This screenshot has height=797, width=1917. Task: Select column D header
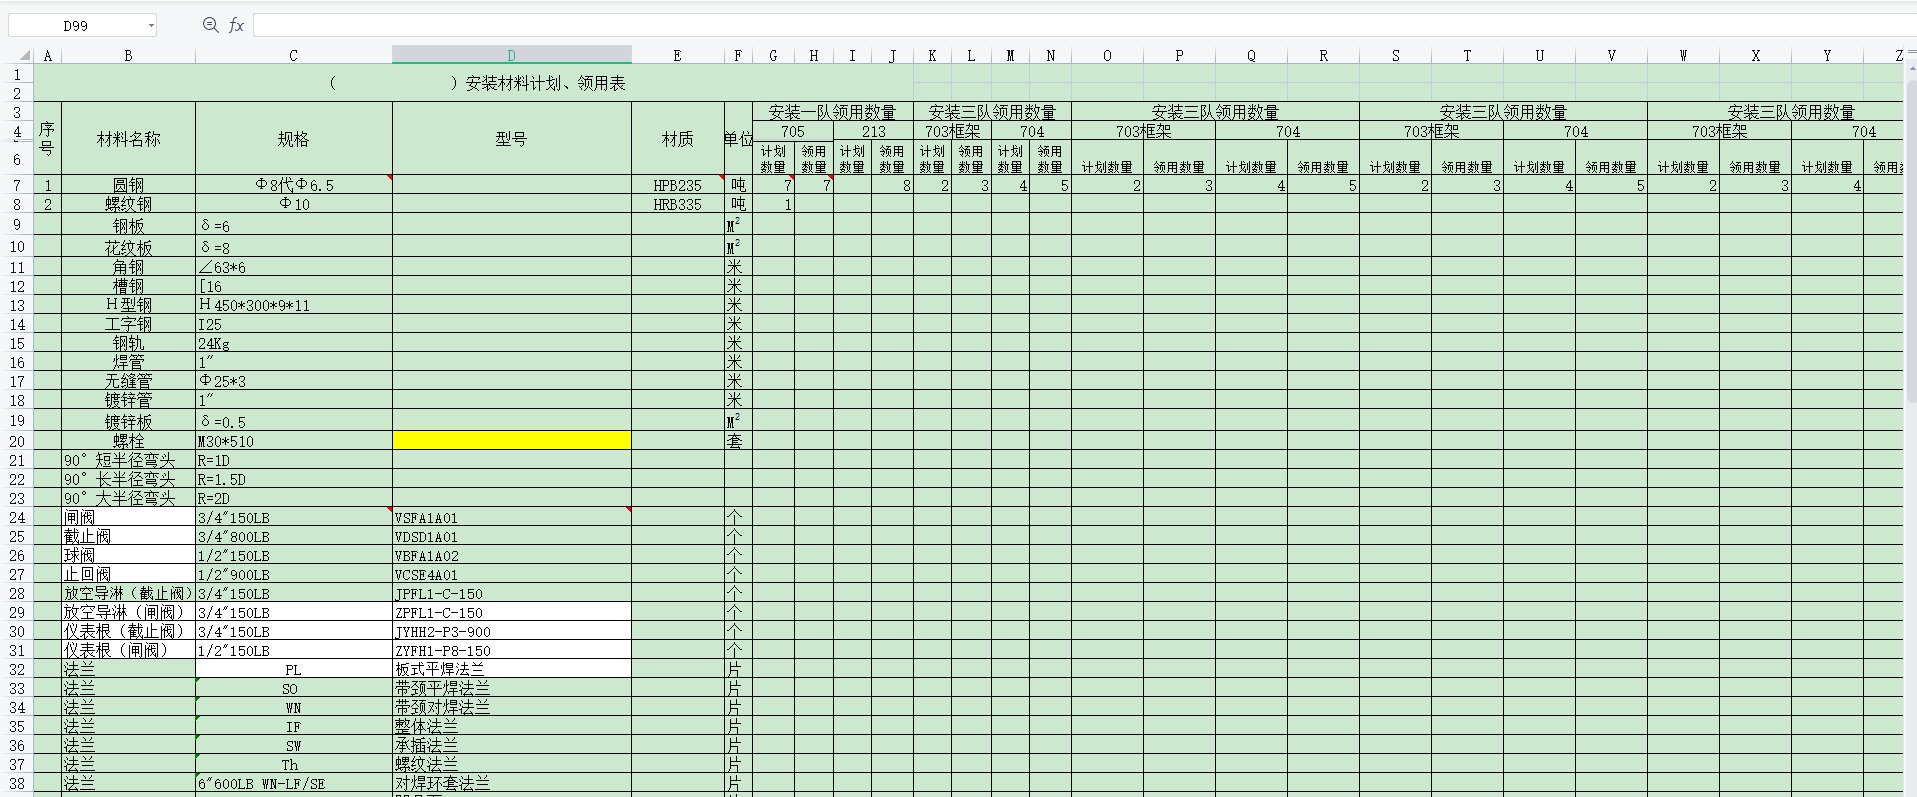[x=512, y=55]
